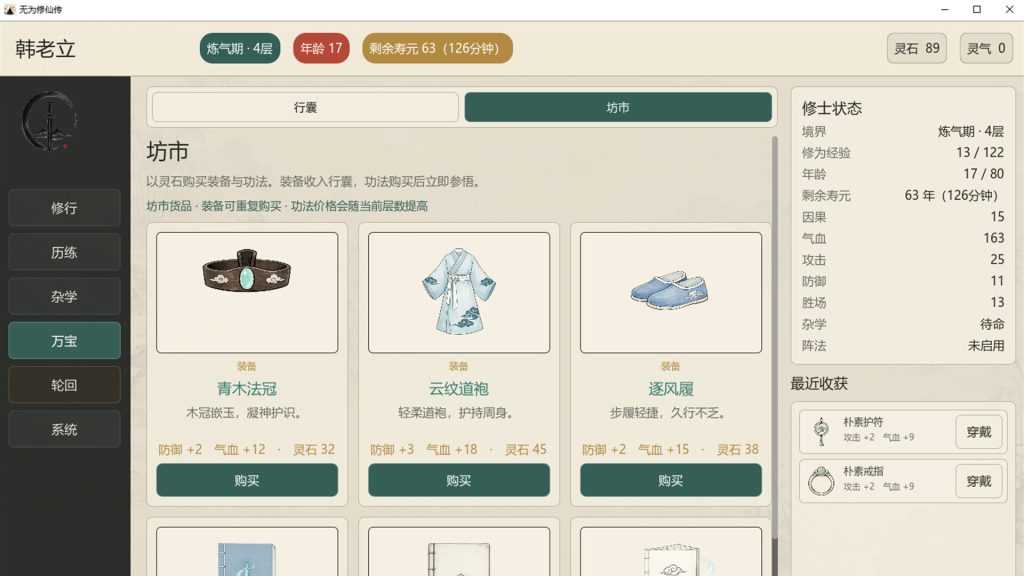Click the 阵法 未启用 status row
The image size is (1024, 576).
tap(903, 345)
